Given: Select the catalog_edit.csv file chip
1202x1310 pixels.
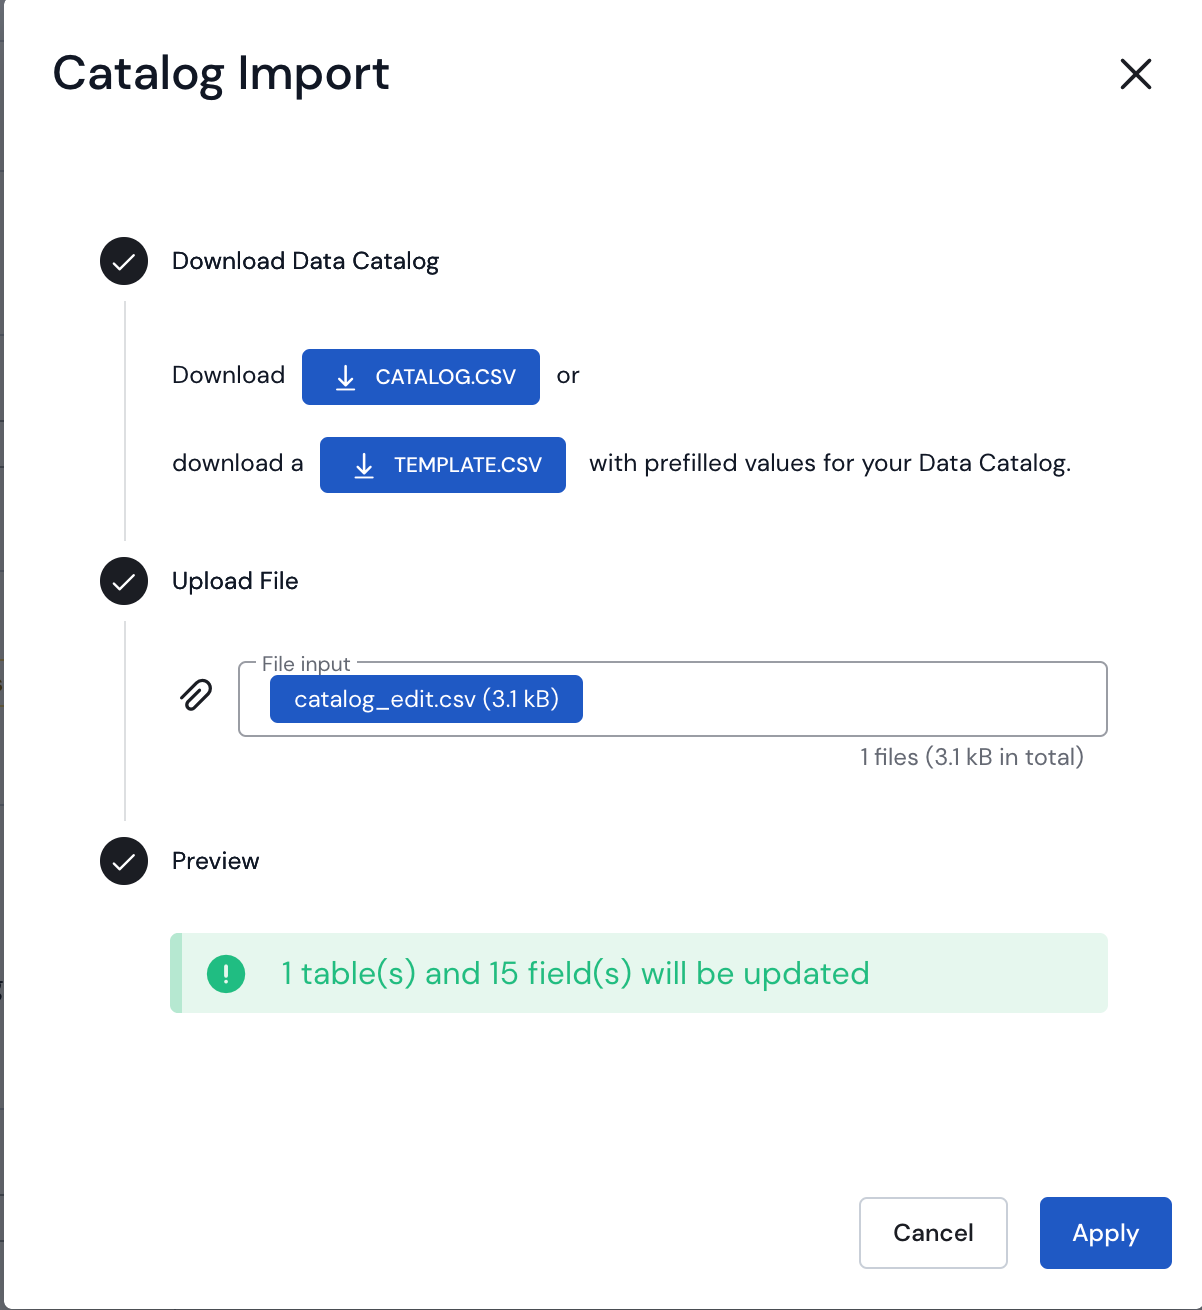Looking at the screenshot, I should point(426,699).
